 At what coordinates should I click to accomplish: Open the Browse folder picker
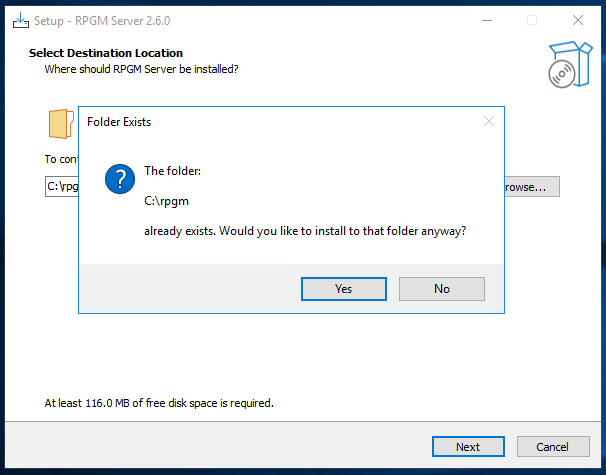coord(528,186)
